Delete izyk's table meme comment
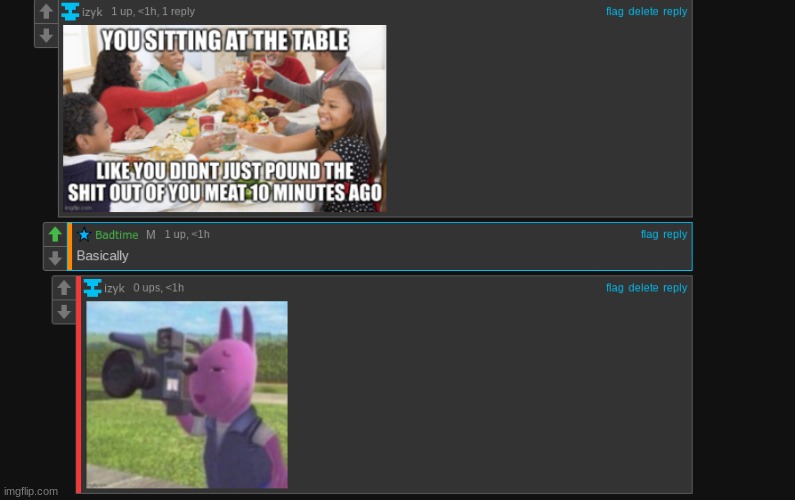 (643, 11)
